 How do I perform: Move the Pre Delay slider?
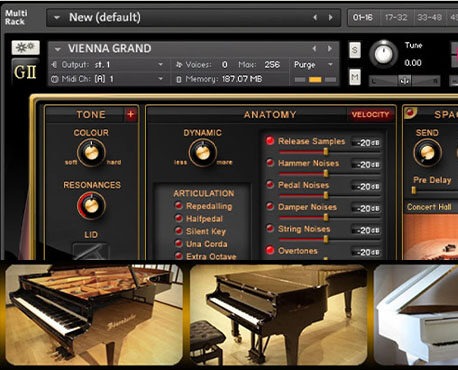tap(414, 190)
